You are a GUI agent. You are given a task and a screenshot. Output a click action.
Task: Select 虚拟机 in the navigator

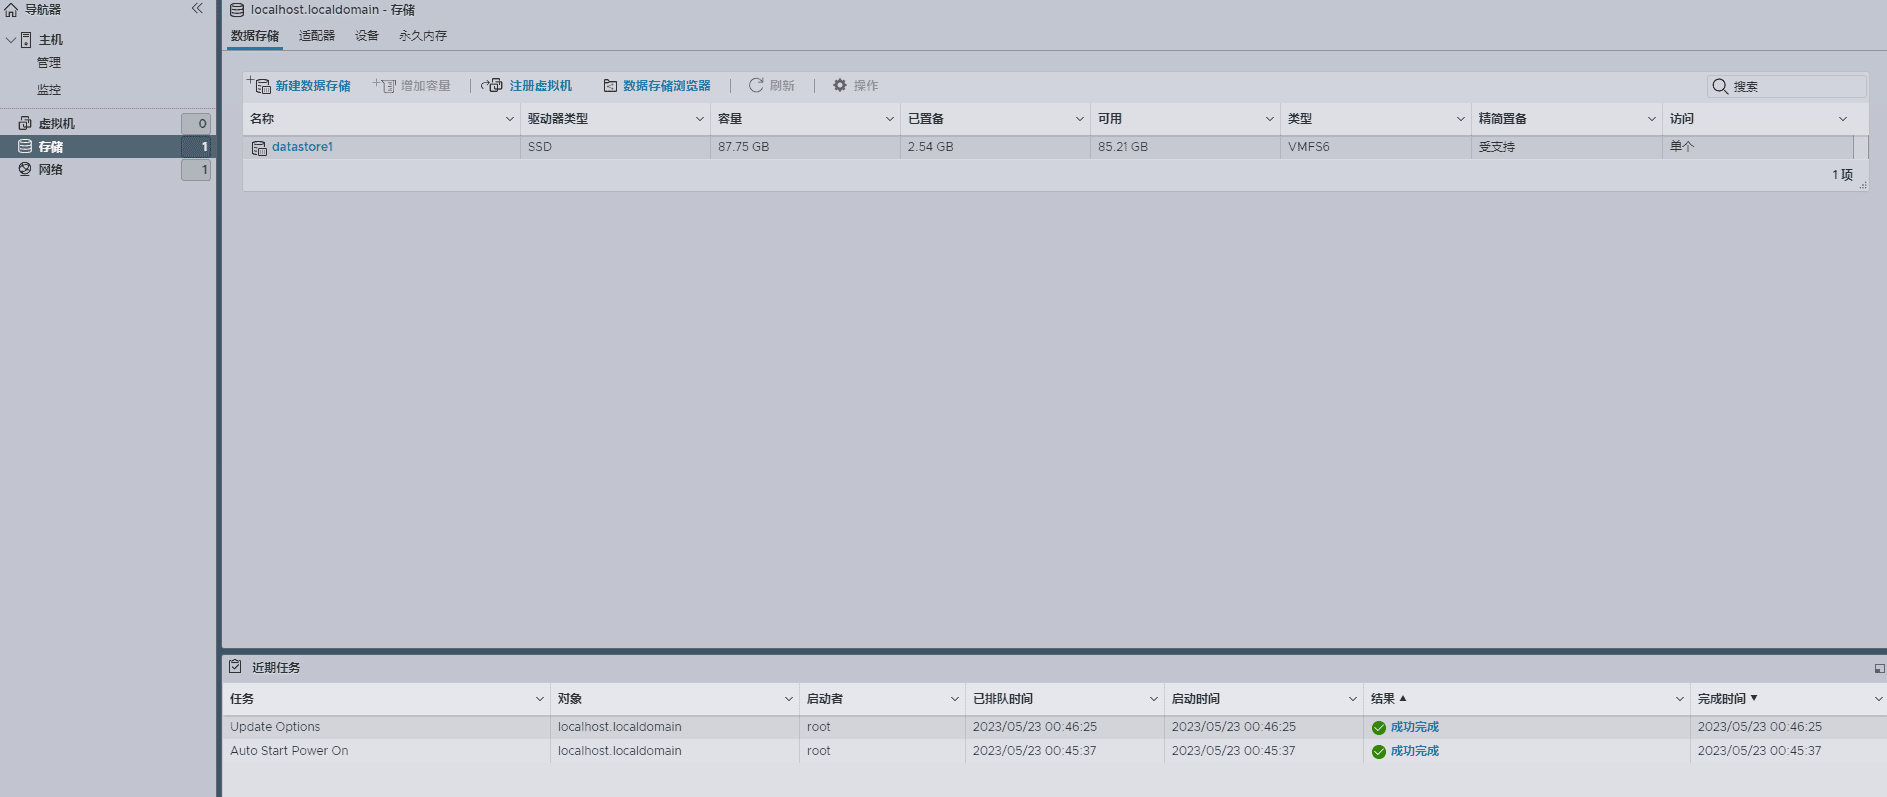click(56, 124)
